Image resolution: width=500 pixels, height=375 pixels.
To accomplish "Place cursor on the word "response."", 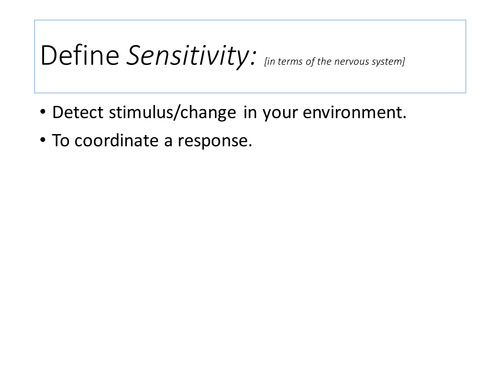I will 215,141.
